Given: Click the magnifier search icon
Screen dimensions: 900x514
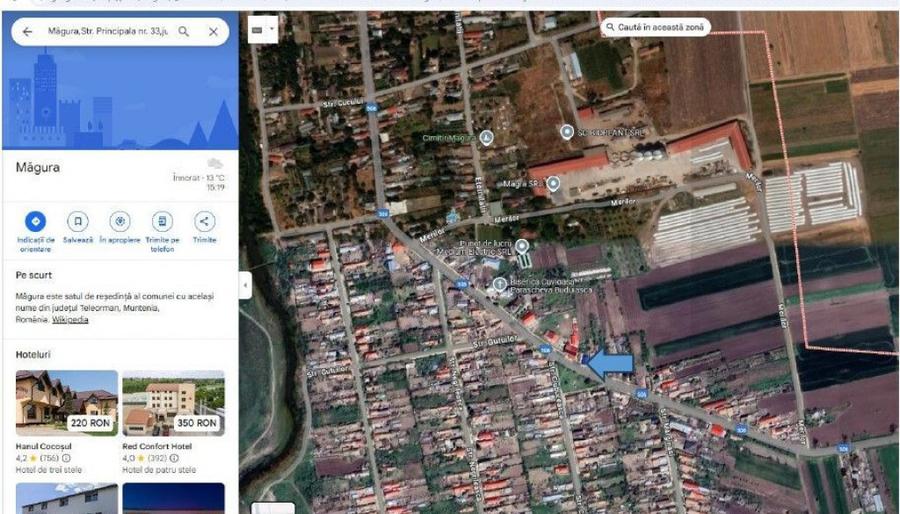Looking at the screenshot, I should point(184,32).
